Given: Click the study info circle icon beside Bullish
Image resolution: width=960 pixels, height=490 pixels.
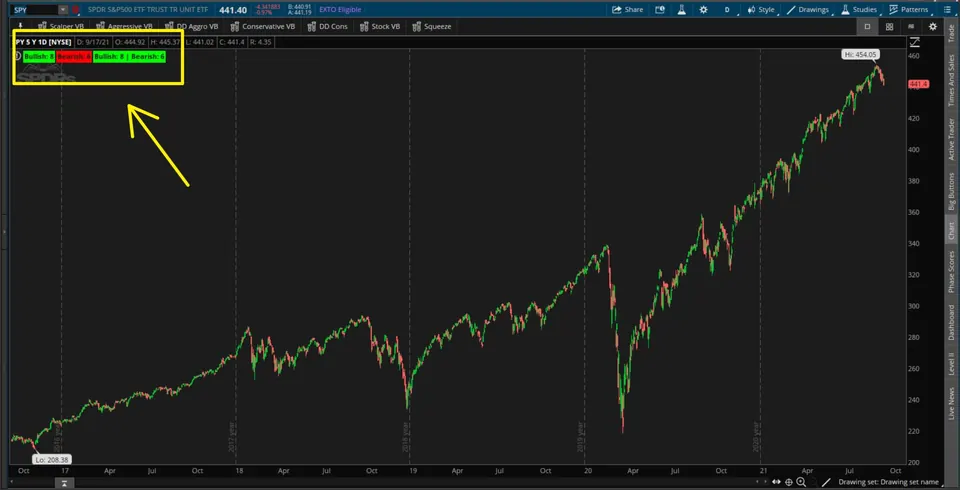Looking at the screenshot, I should 17,56.
